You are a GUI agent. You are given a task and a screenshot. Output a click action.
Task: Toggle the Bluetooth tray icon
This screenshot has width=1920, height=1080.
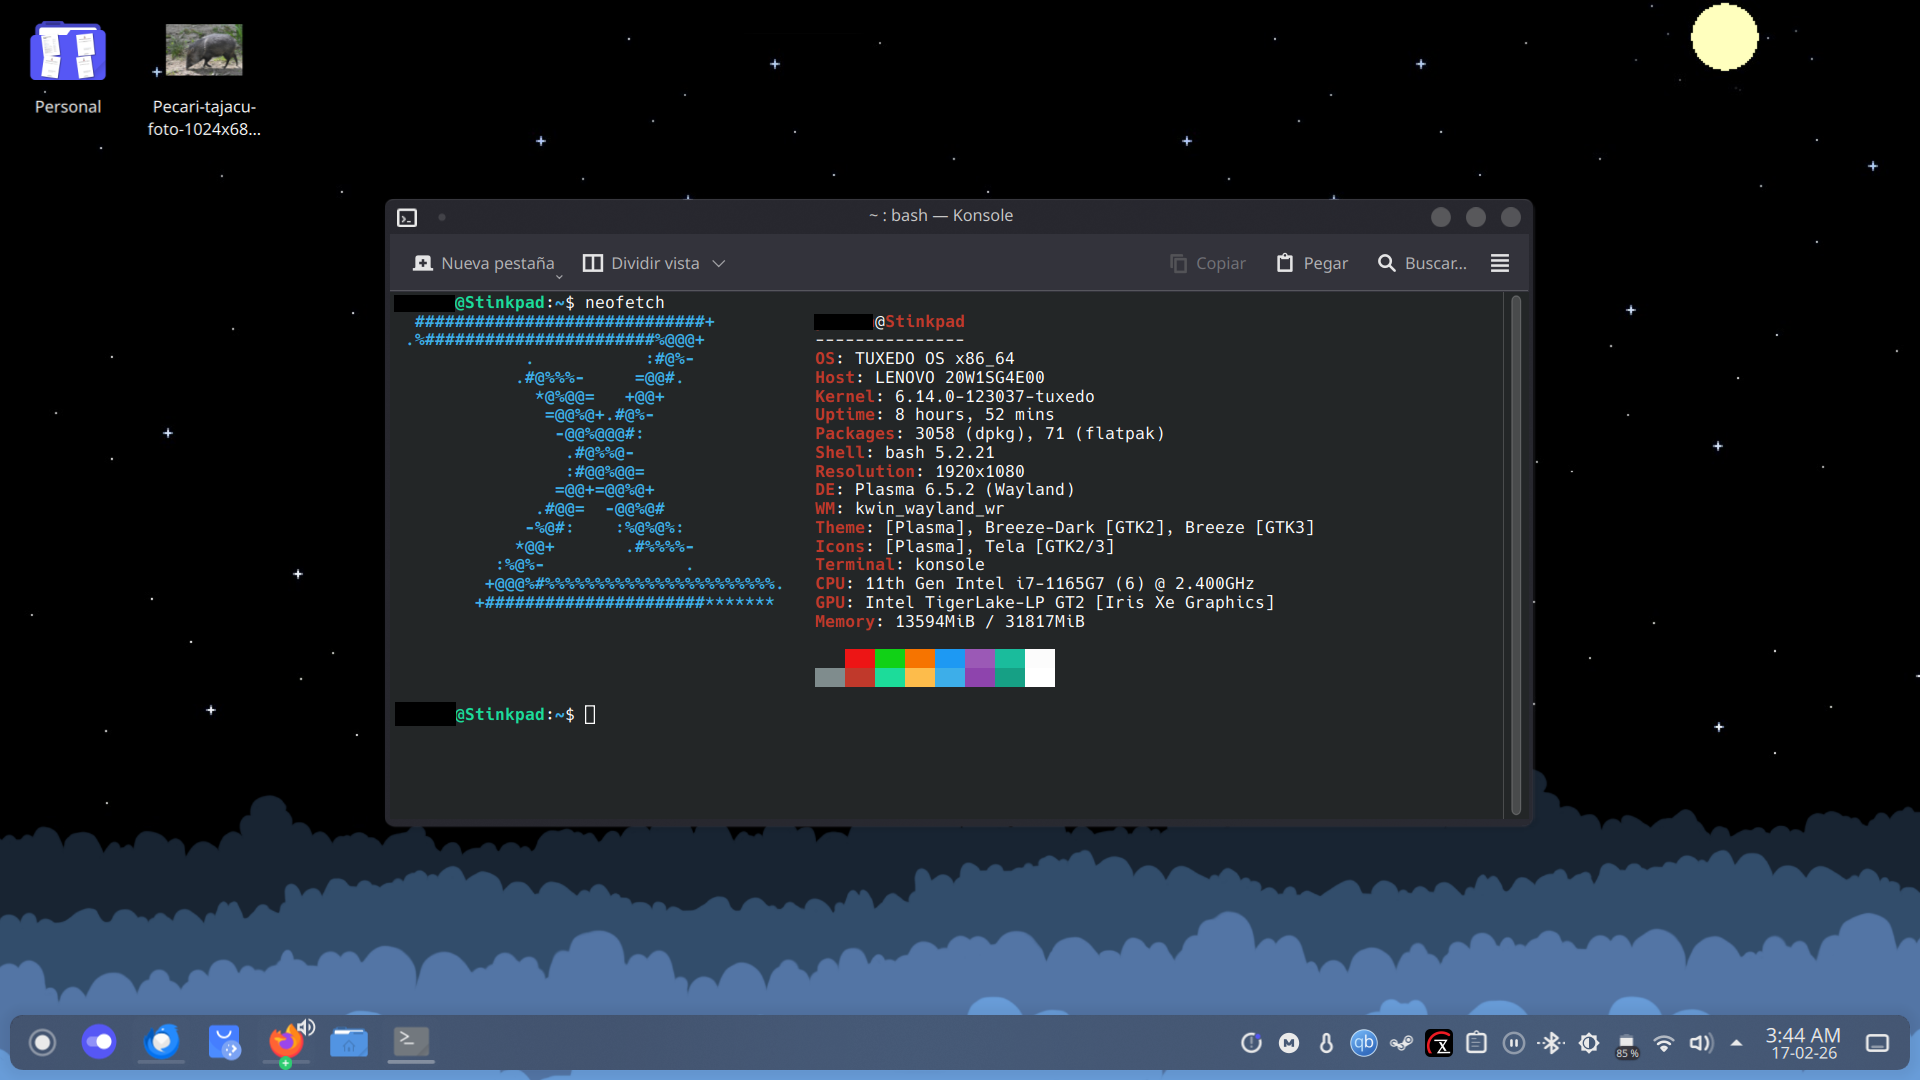point(1551,1043)
